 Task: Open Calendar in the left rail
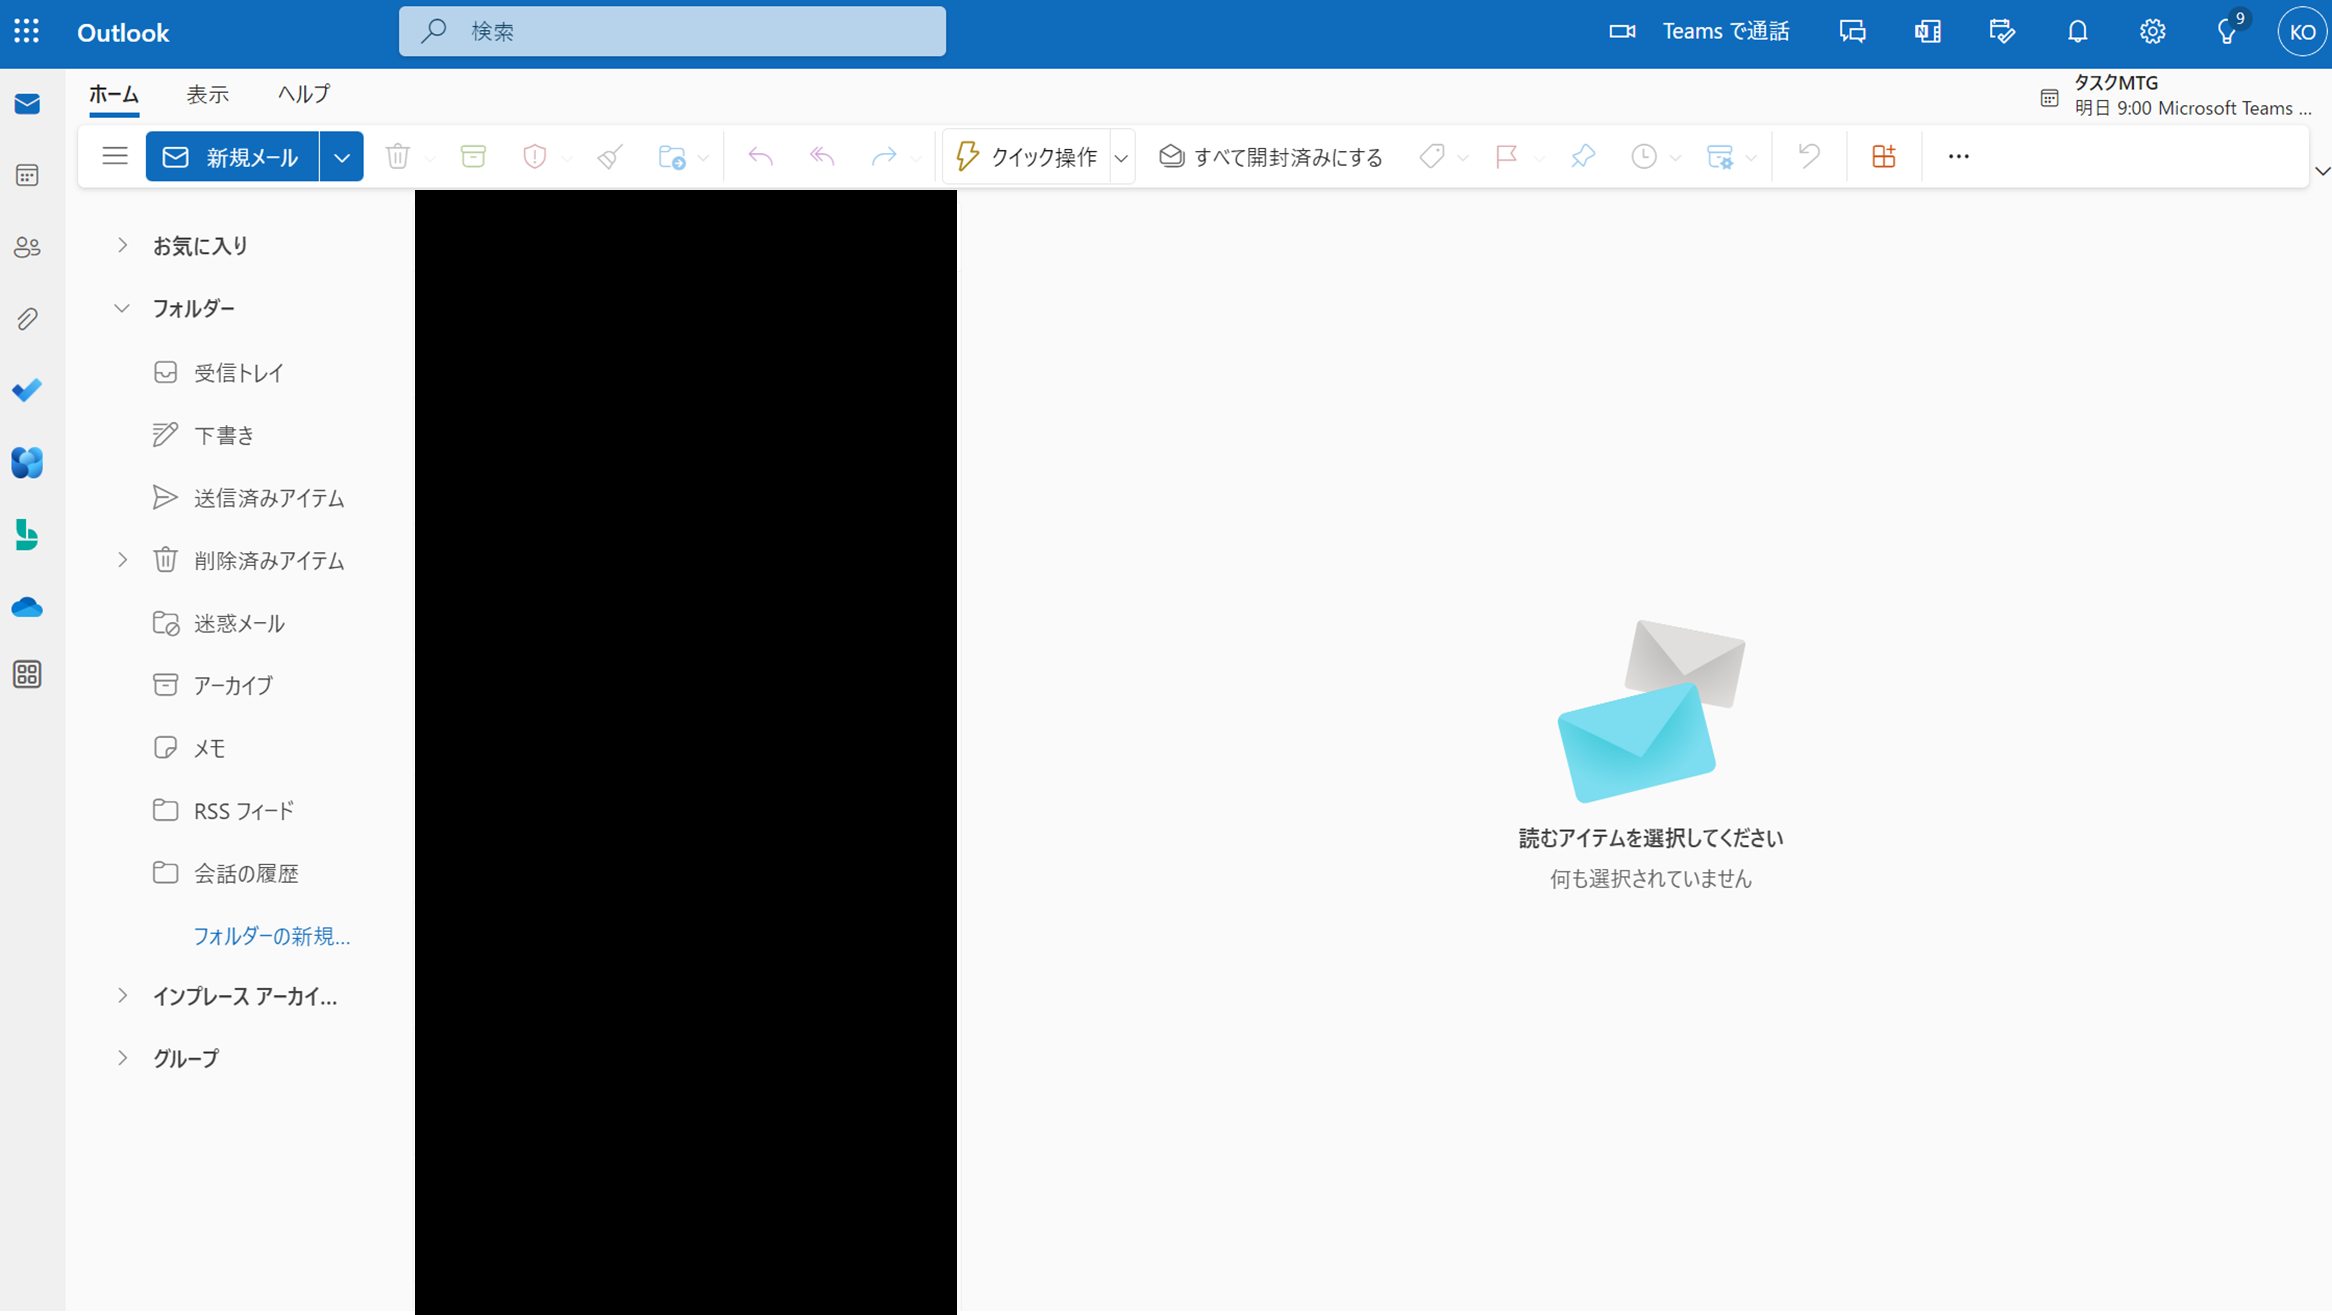click(x=27, y=176)
